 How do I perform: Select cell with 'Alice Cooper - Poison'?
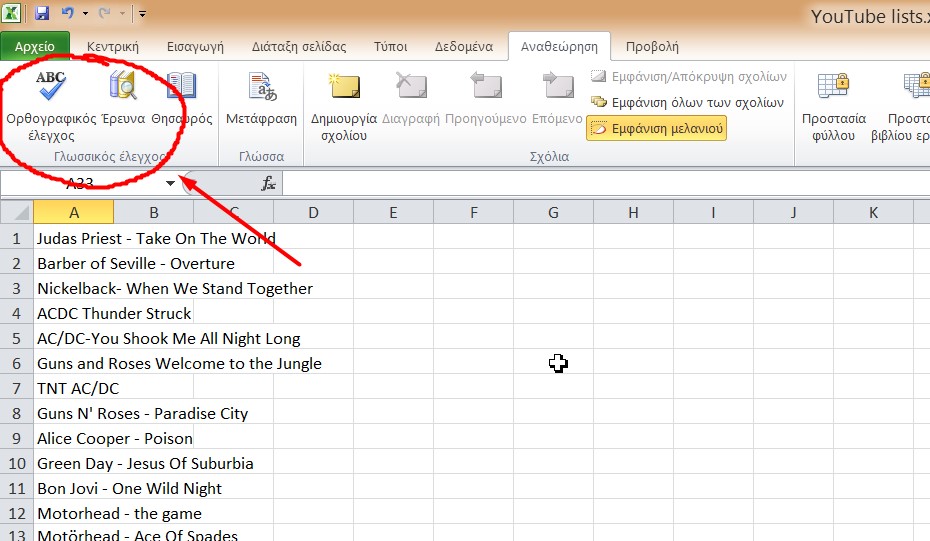pyautogui.click(x=115, y=438)
